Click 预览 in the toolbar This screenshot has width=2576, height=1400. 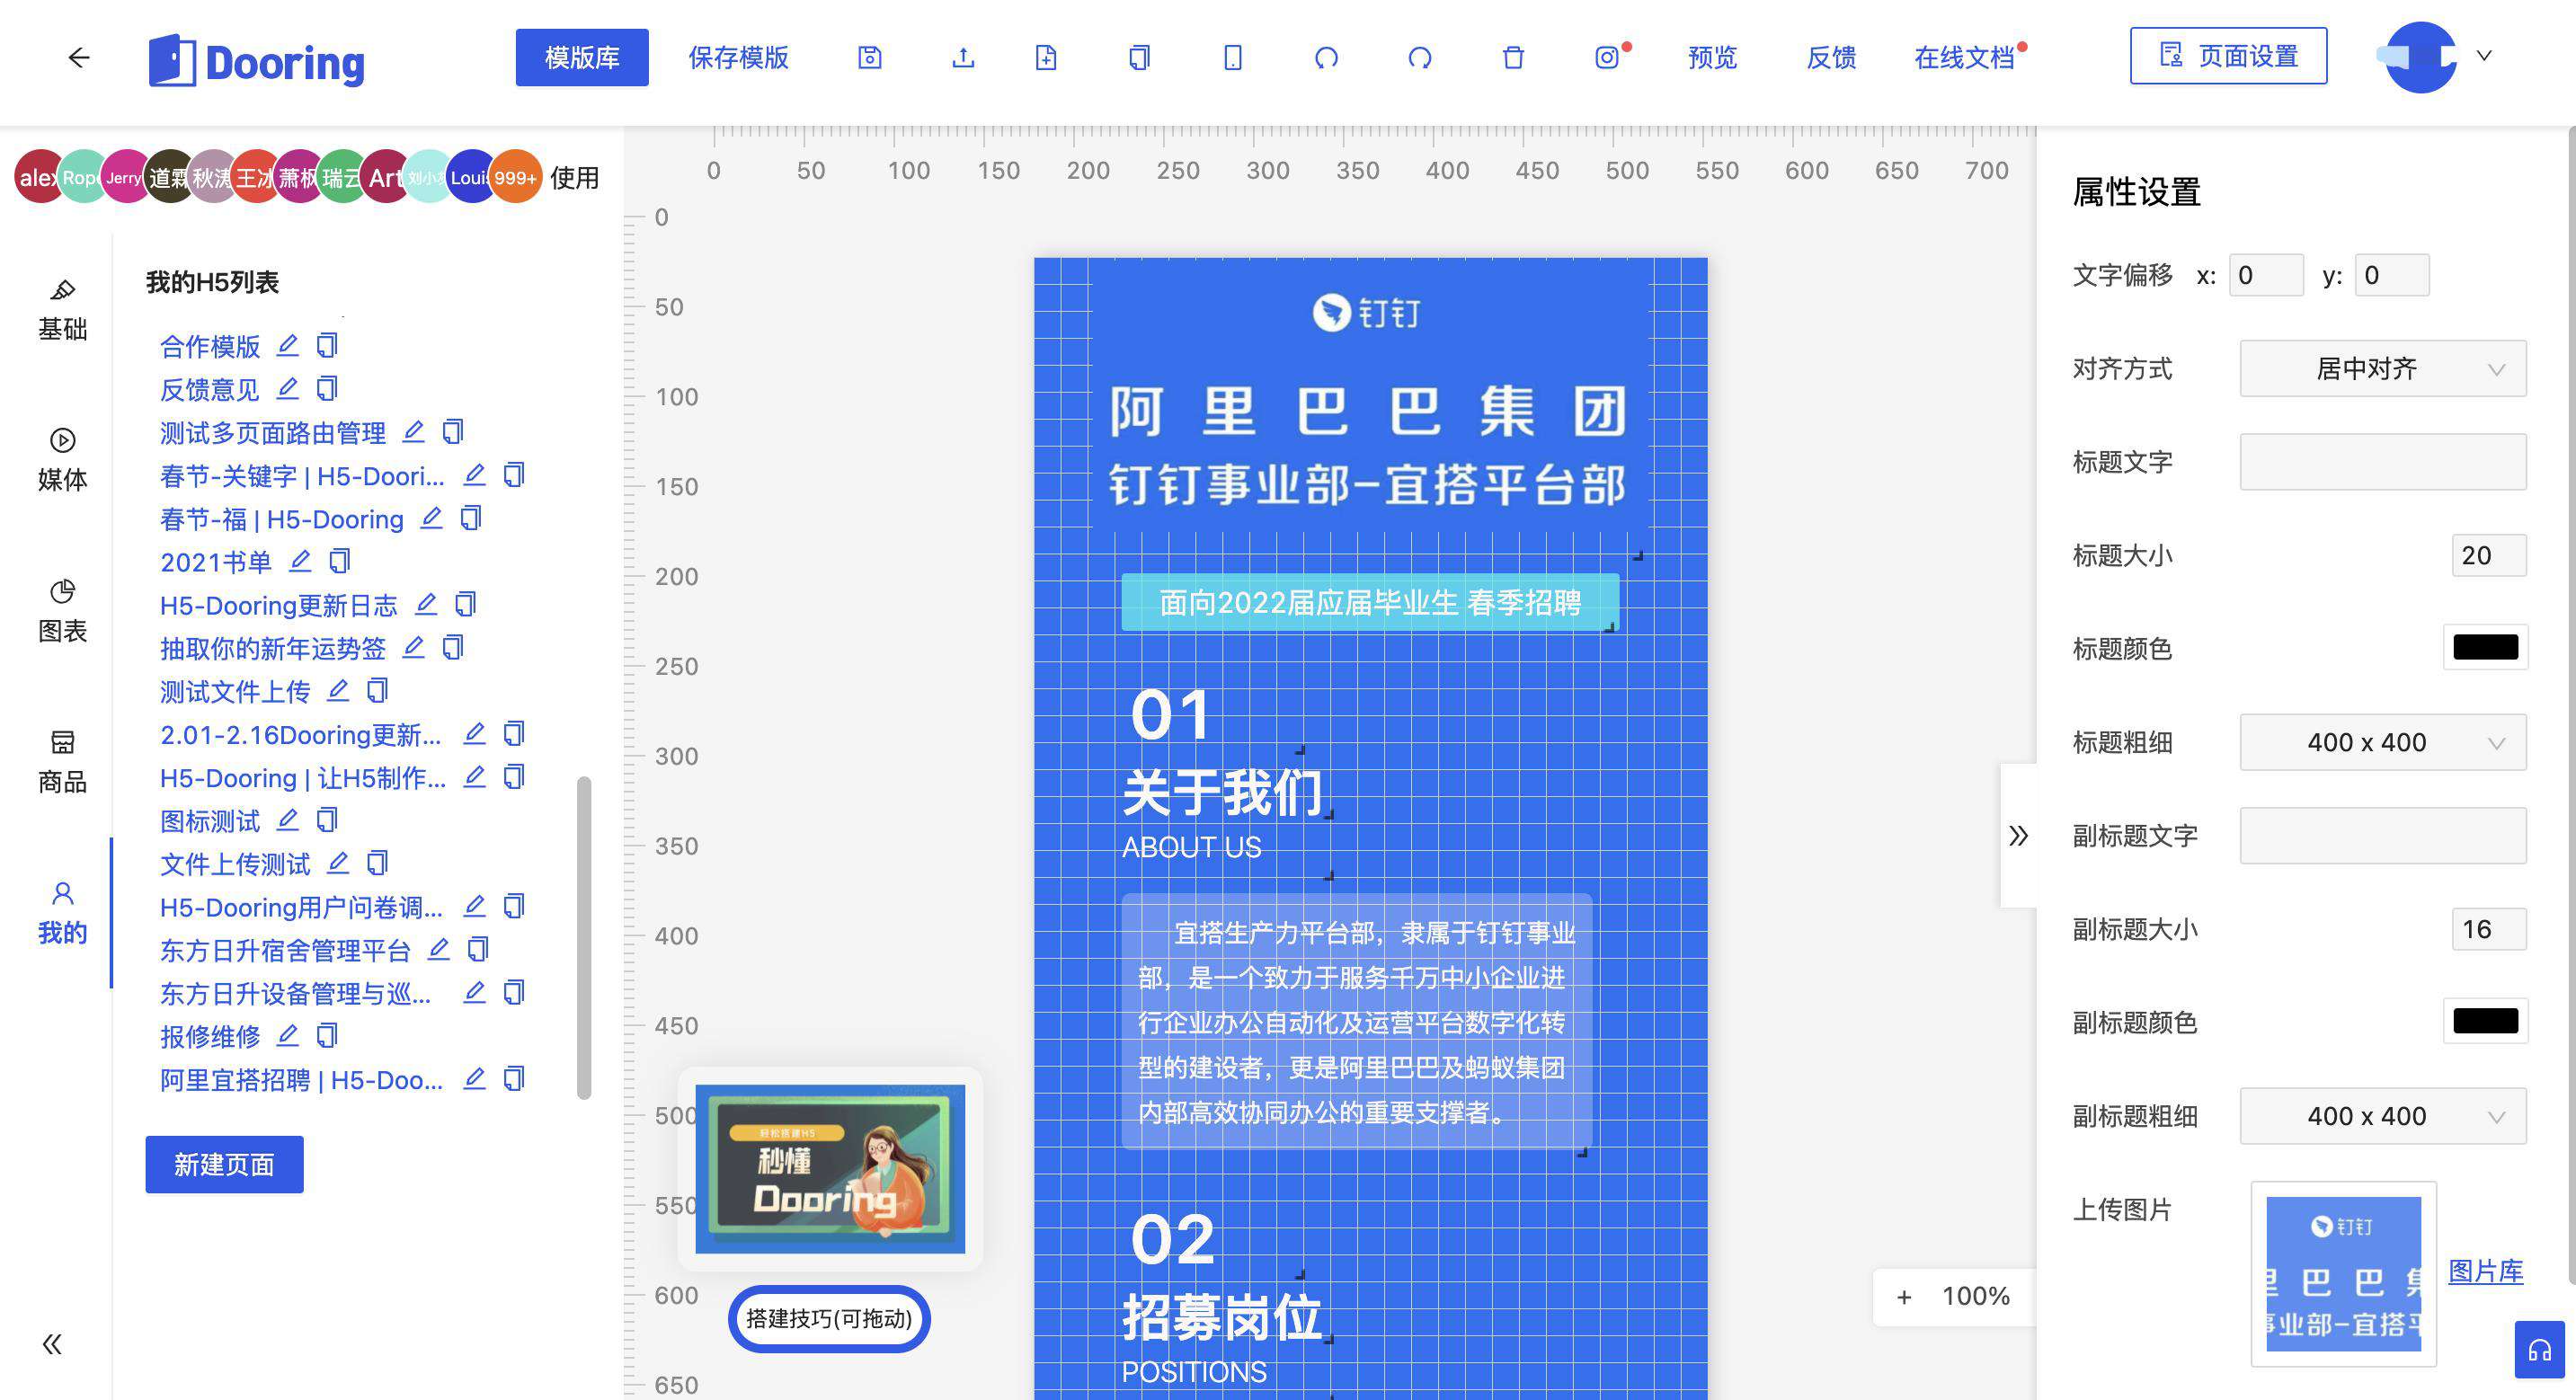coord(1712,57)
